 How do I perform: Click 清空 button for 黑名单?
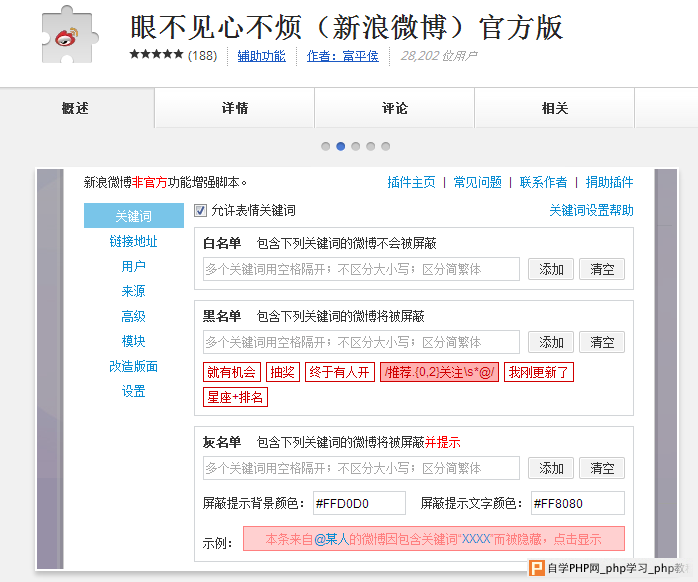tap(602, 342)
